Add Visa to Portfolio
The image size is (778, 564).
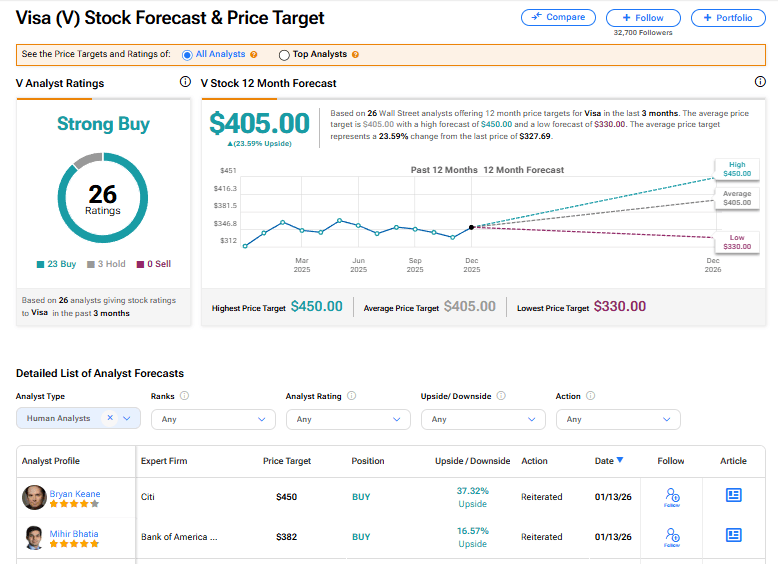click(728, 18)
